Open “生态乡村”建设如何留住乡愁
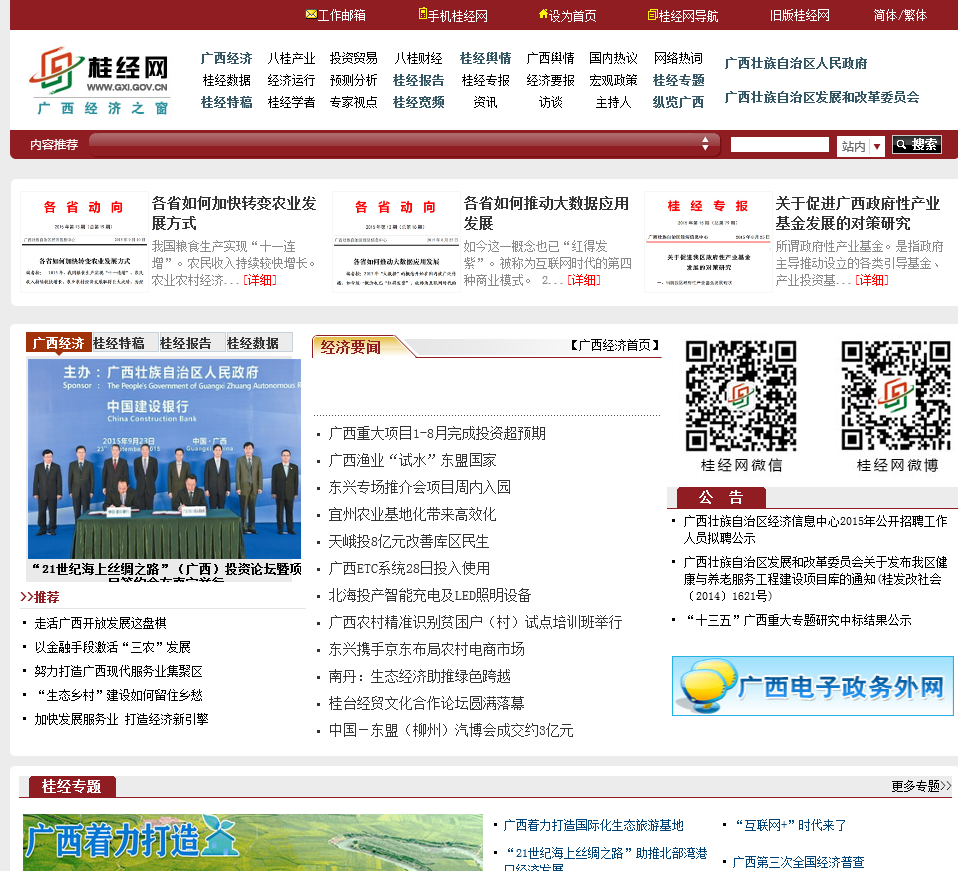Image resolution: width=958 pixels, height=871 pixels. coord(120,695)
